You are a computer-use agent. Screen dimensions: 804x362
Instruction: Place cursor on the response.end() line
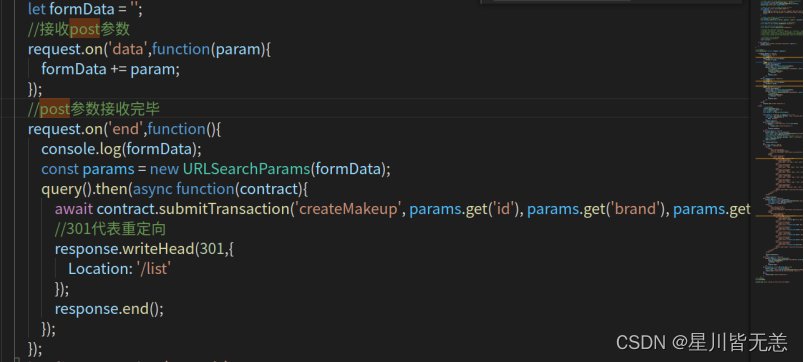pyautogui.click(x=109, y=309)
